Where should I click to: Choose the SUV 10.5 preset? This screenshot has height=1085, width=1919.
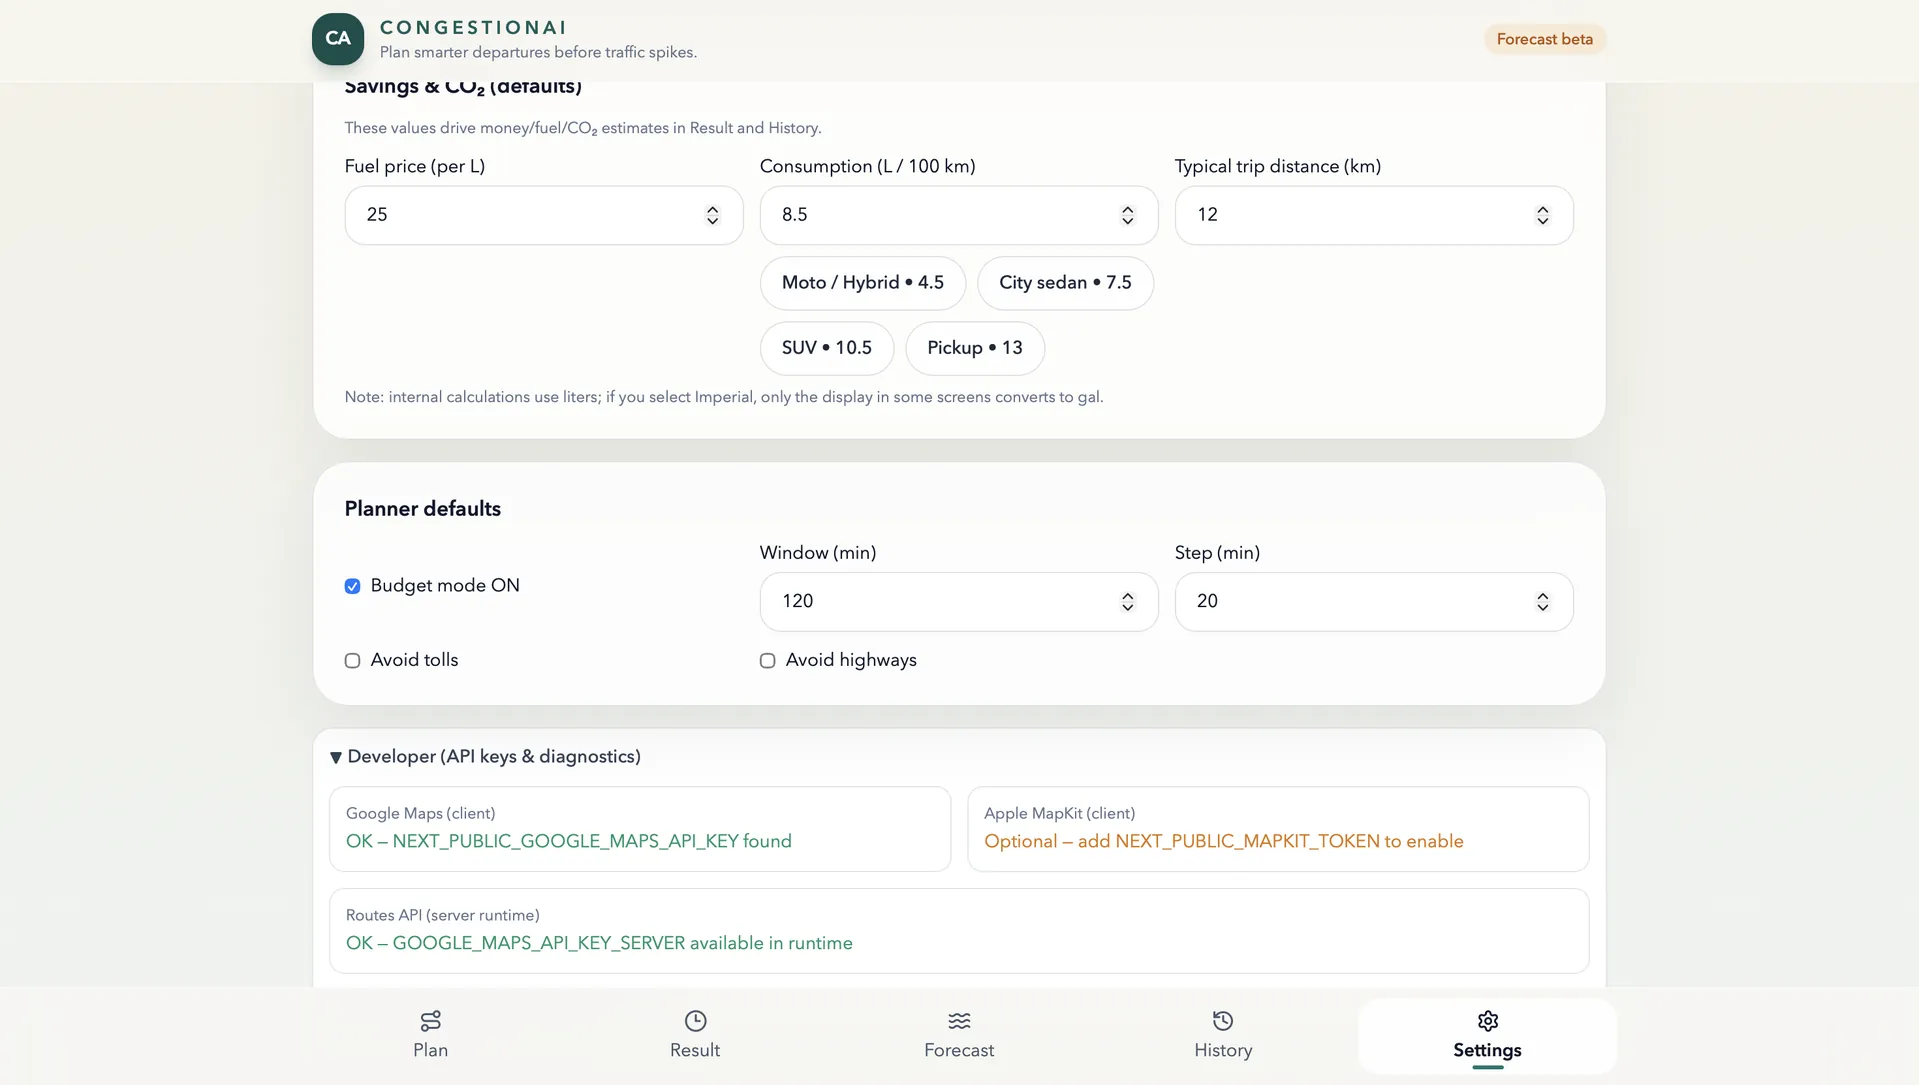[x=827, y=348]
